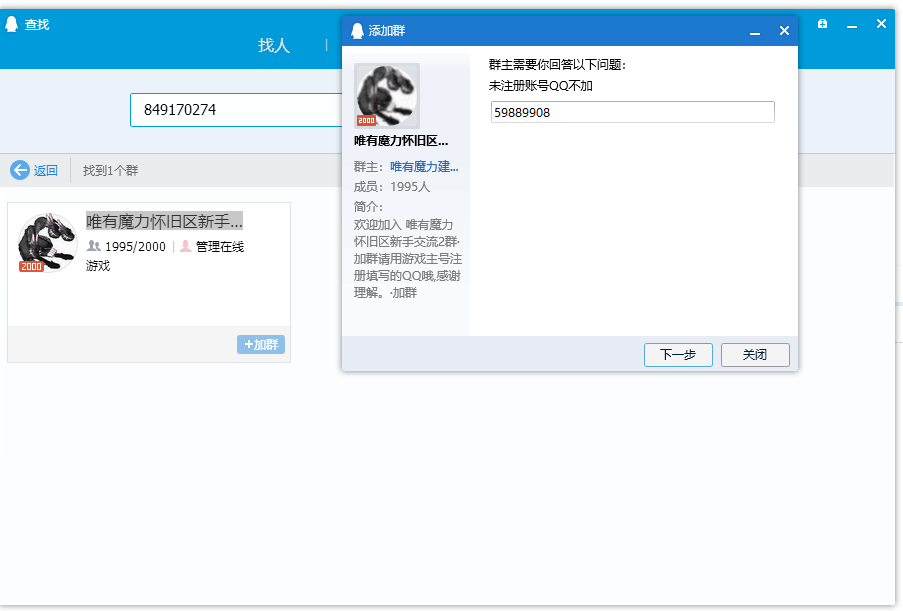
Task: Click the group avatar in the search result
Action: [x=46, y=242]
